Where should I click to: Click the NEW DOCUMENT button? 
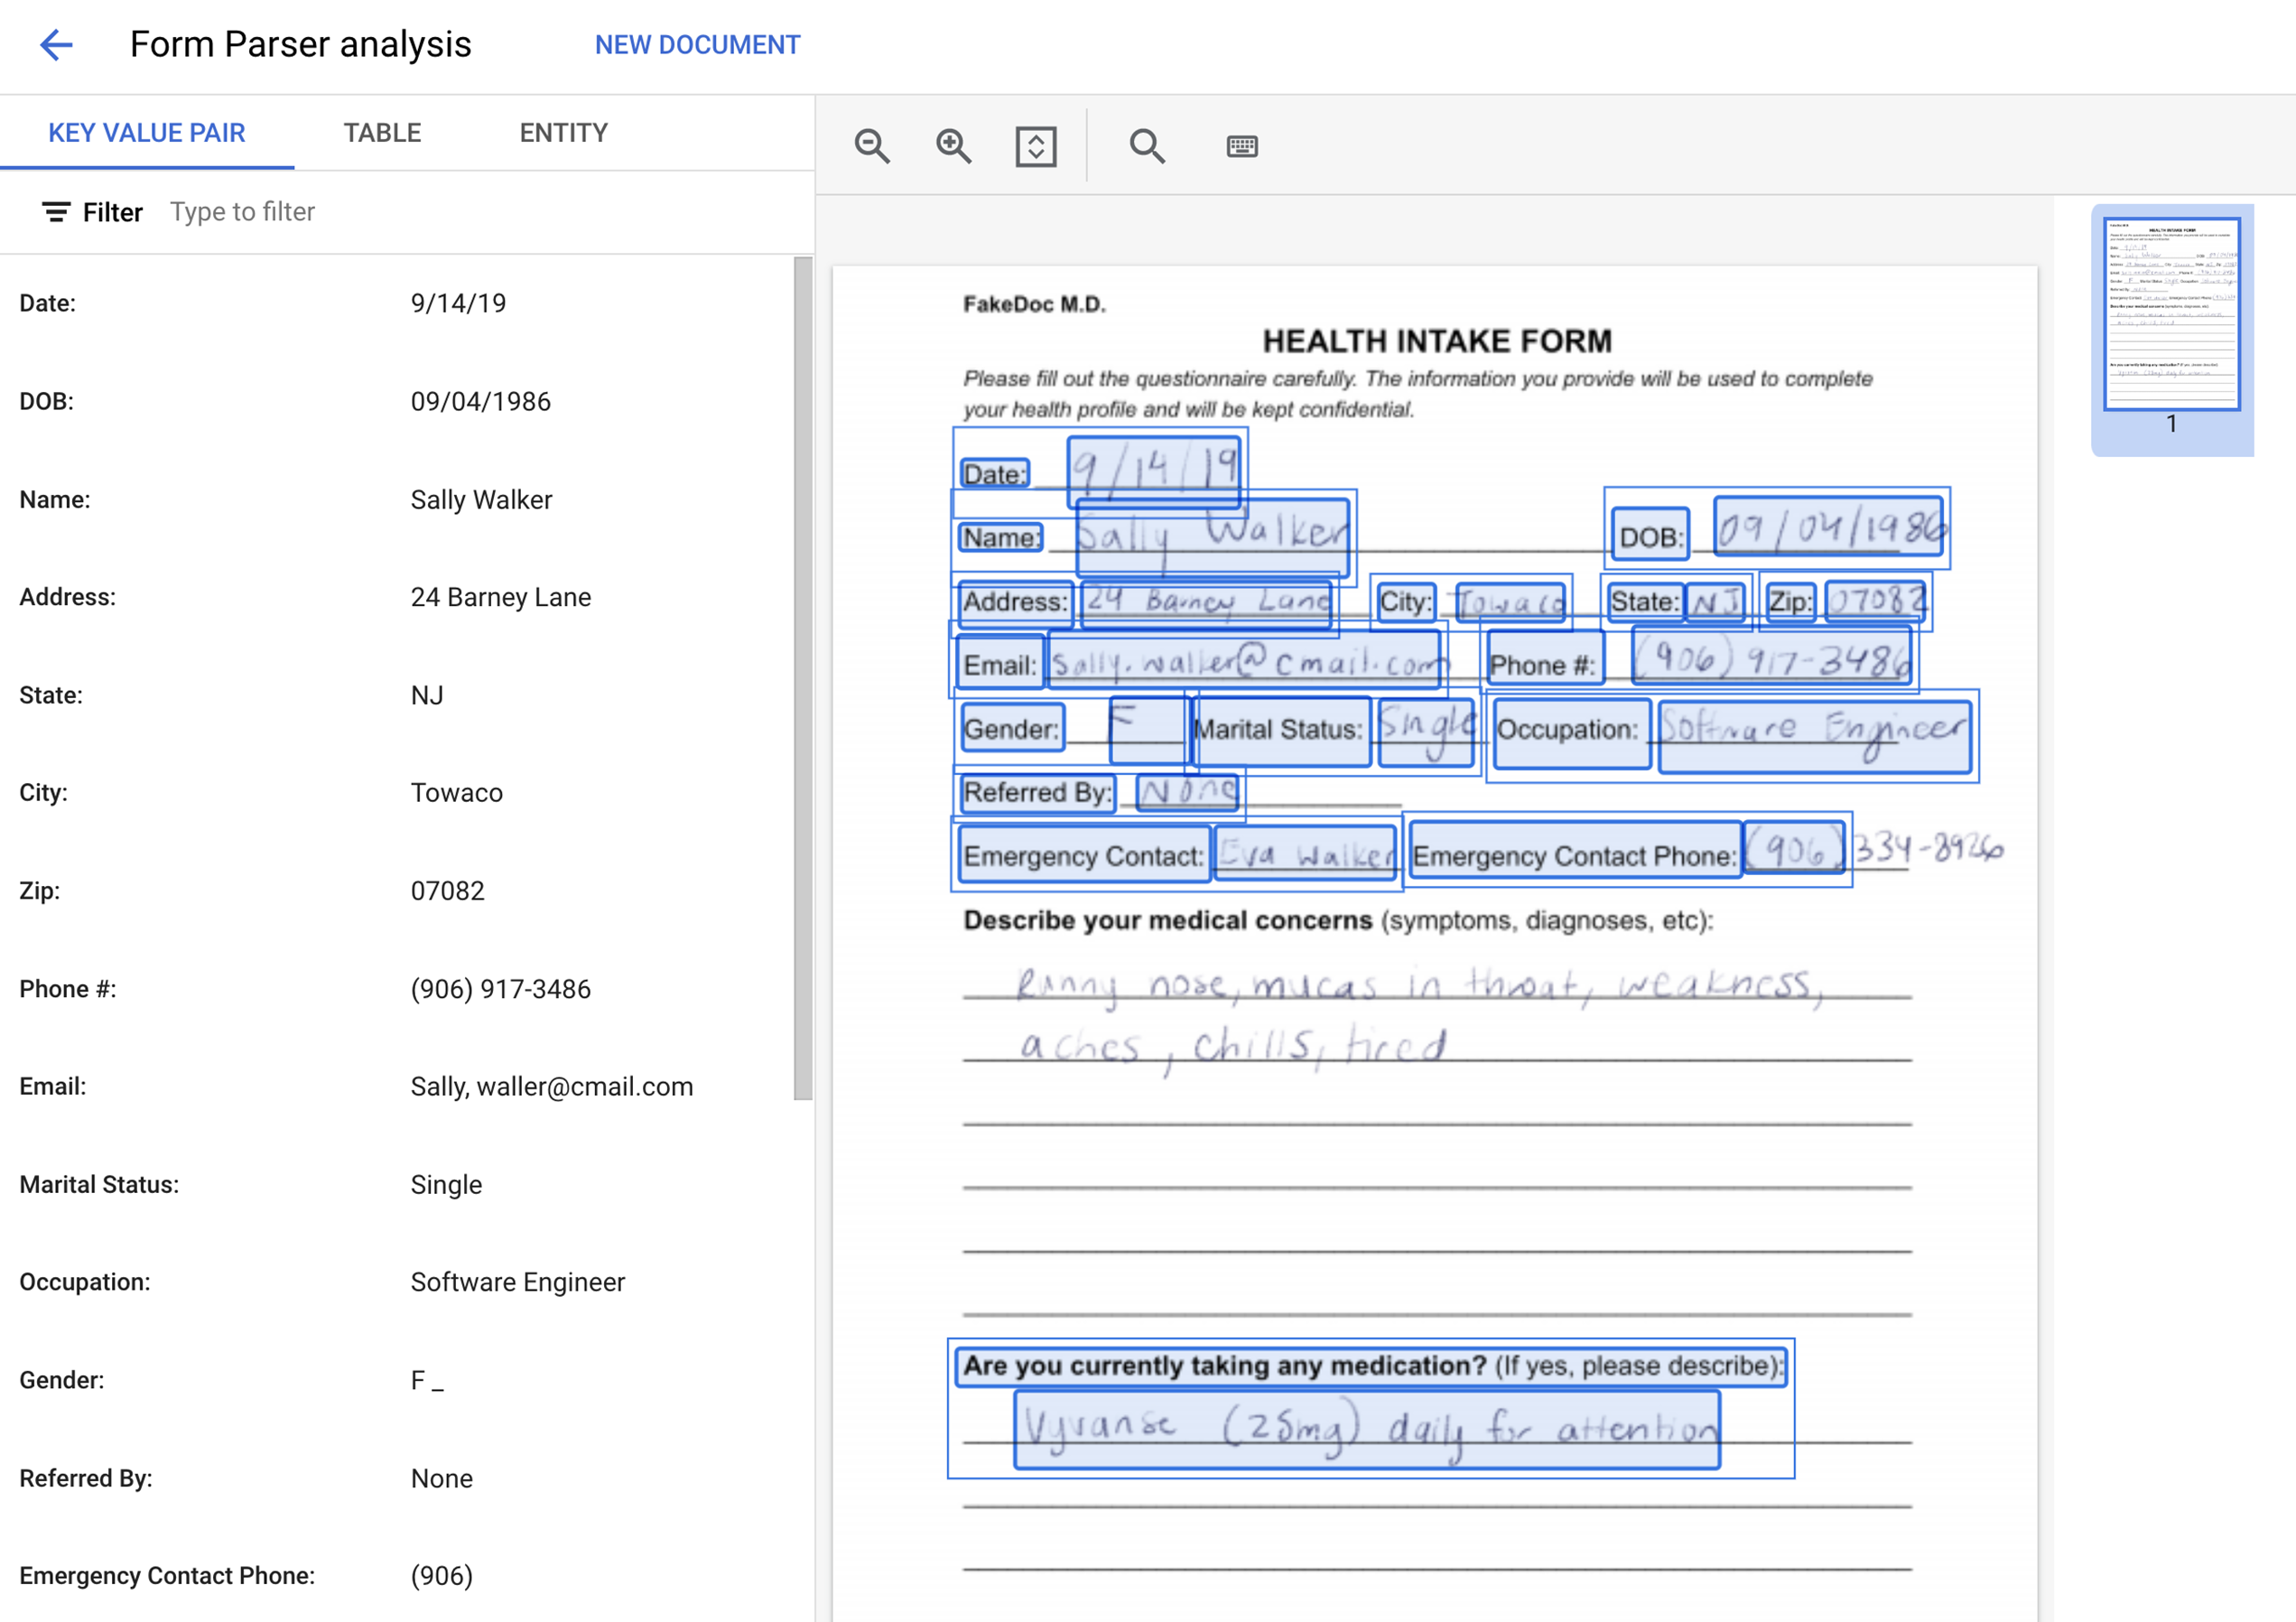click(697, 45)
